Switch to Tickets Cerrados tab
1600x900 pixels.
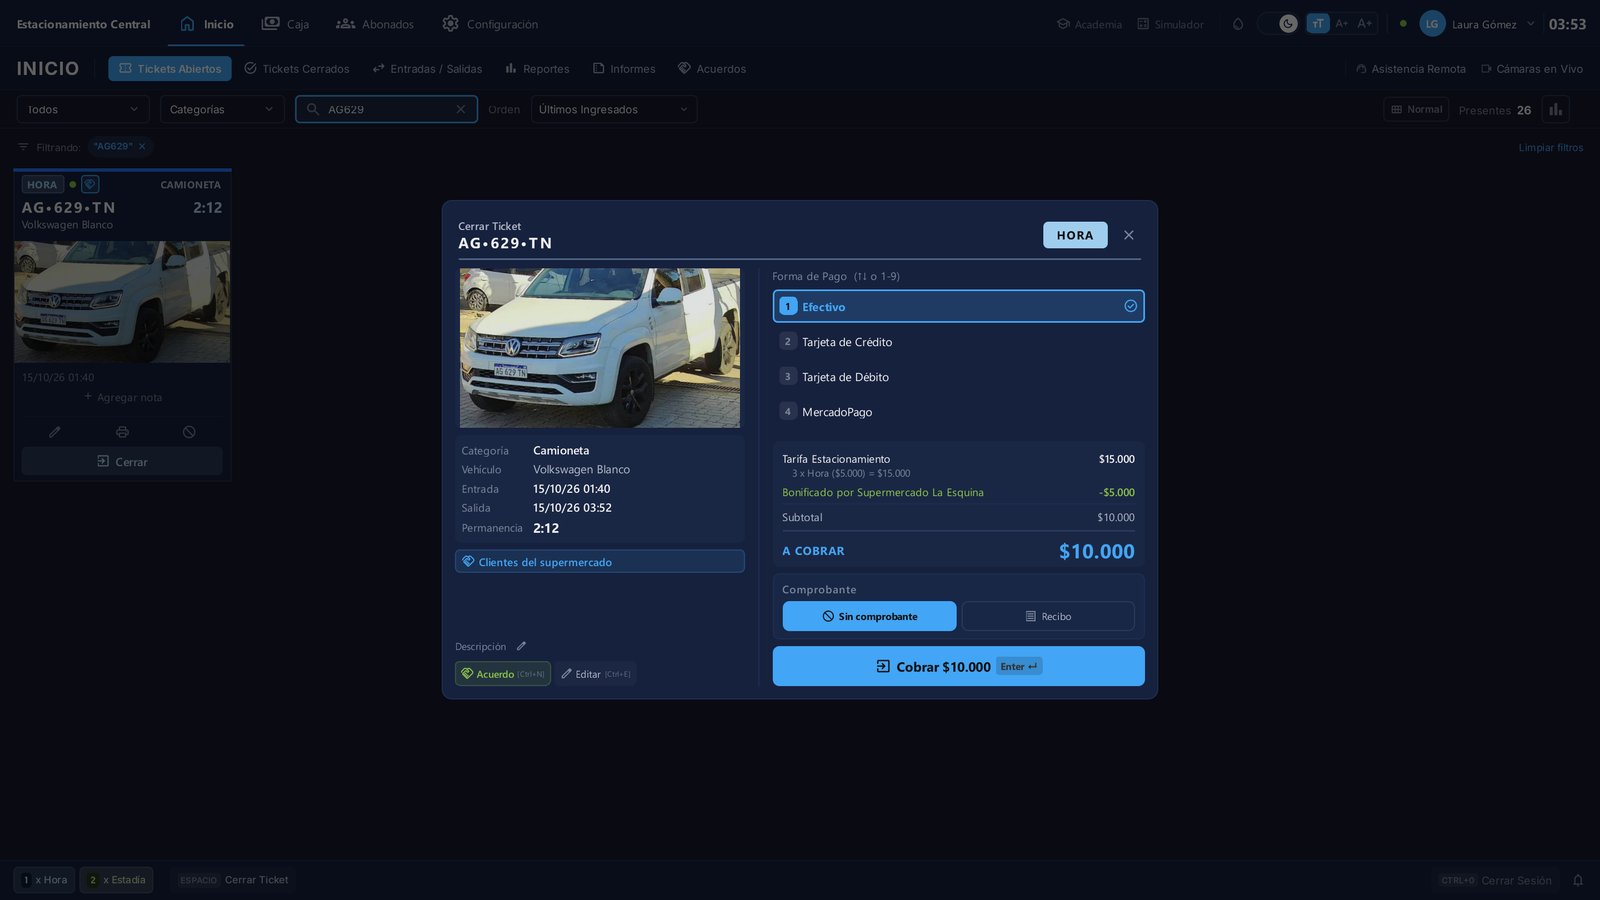tap(297, 69)
